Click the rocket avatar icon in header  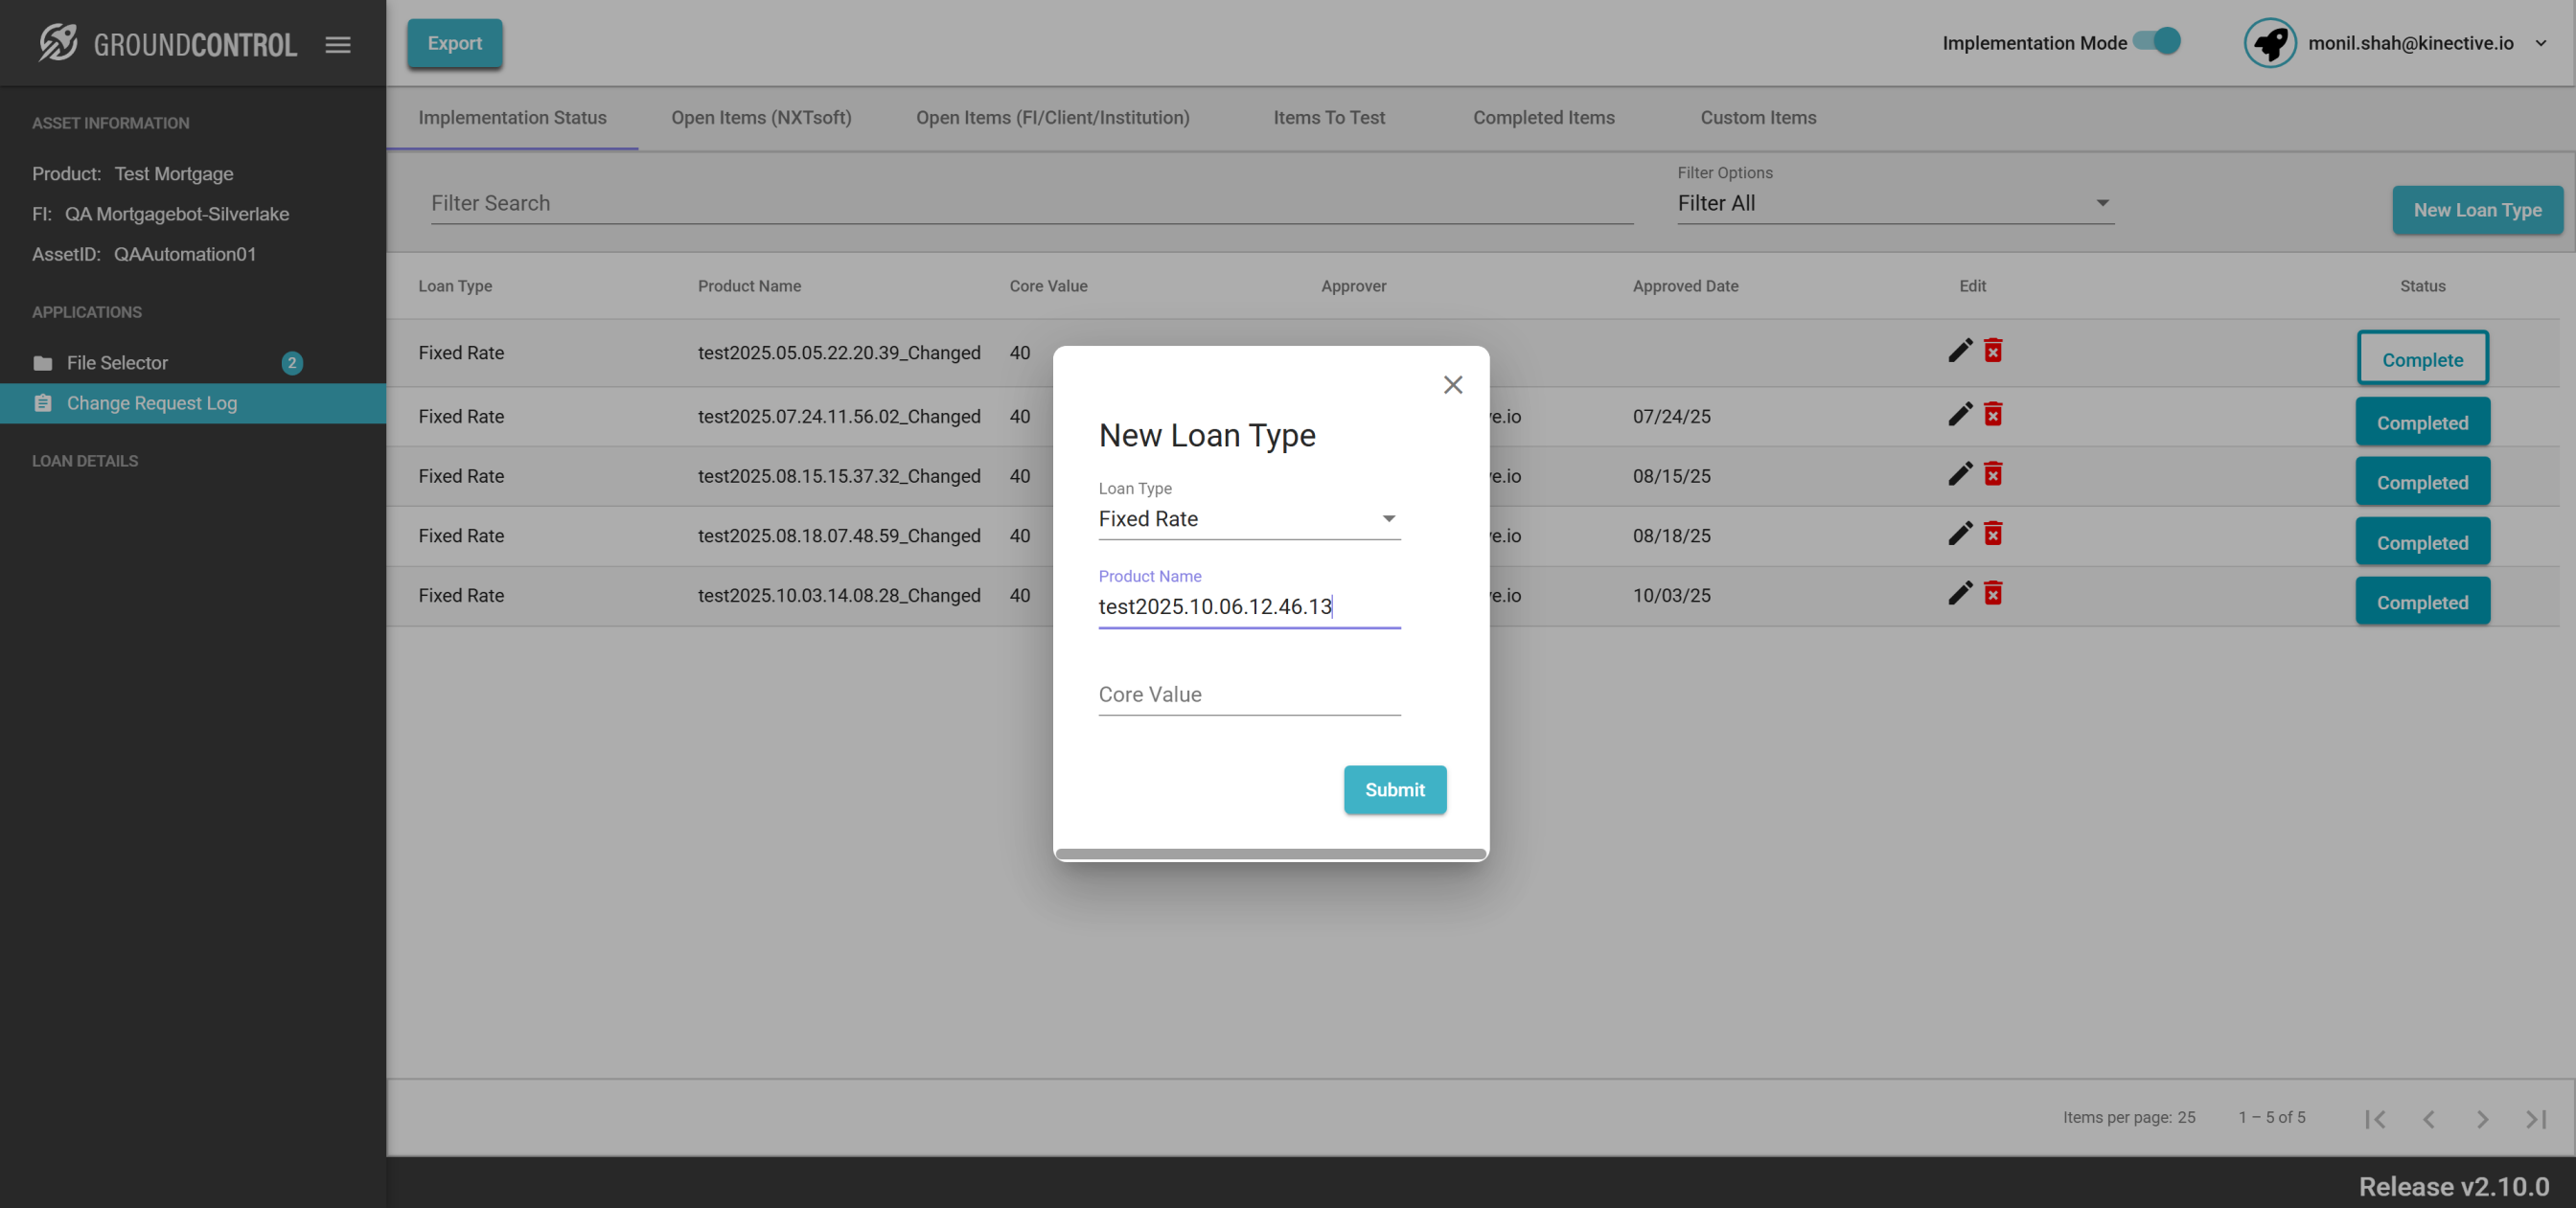[x=2270, y=43]
